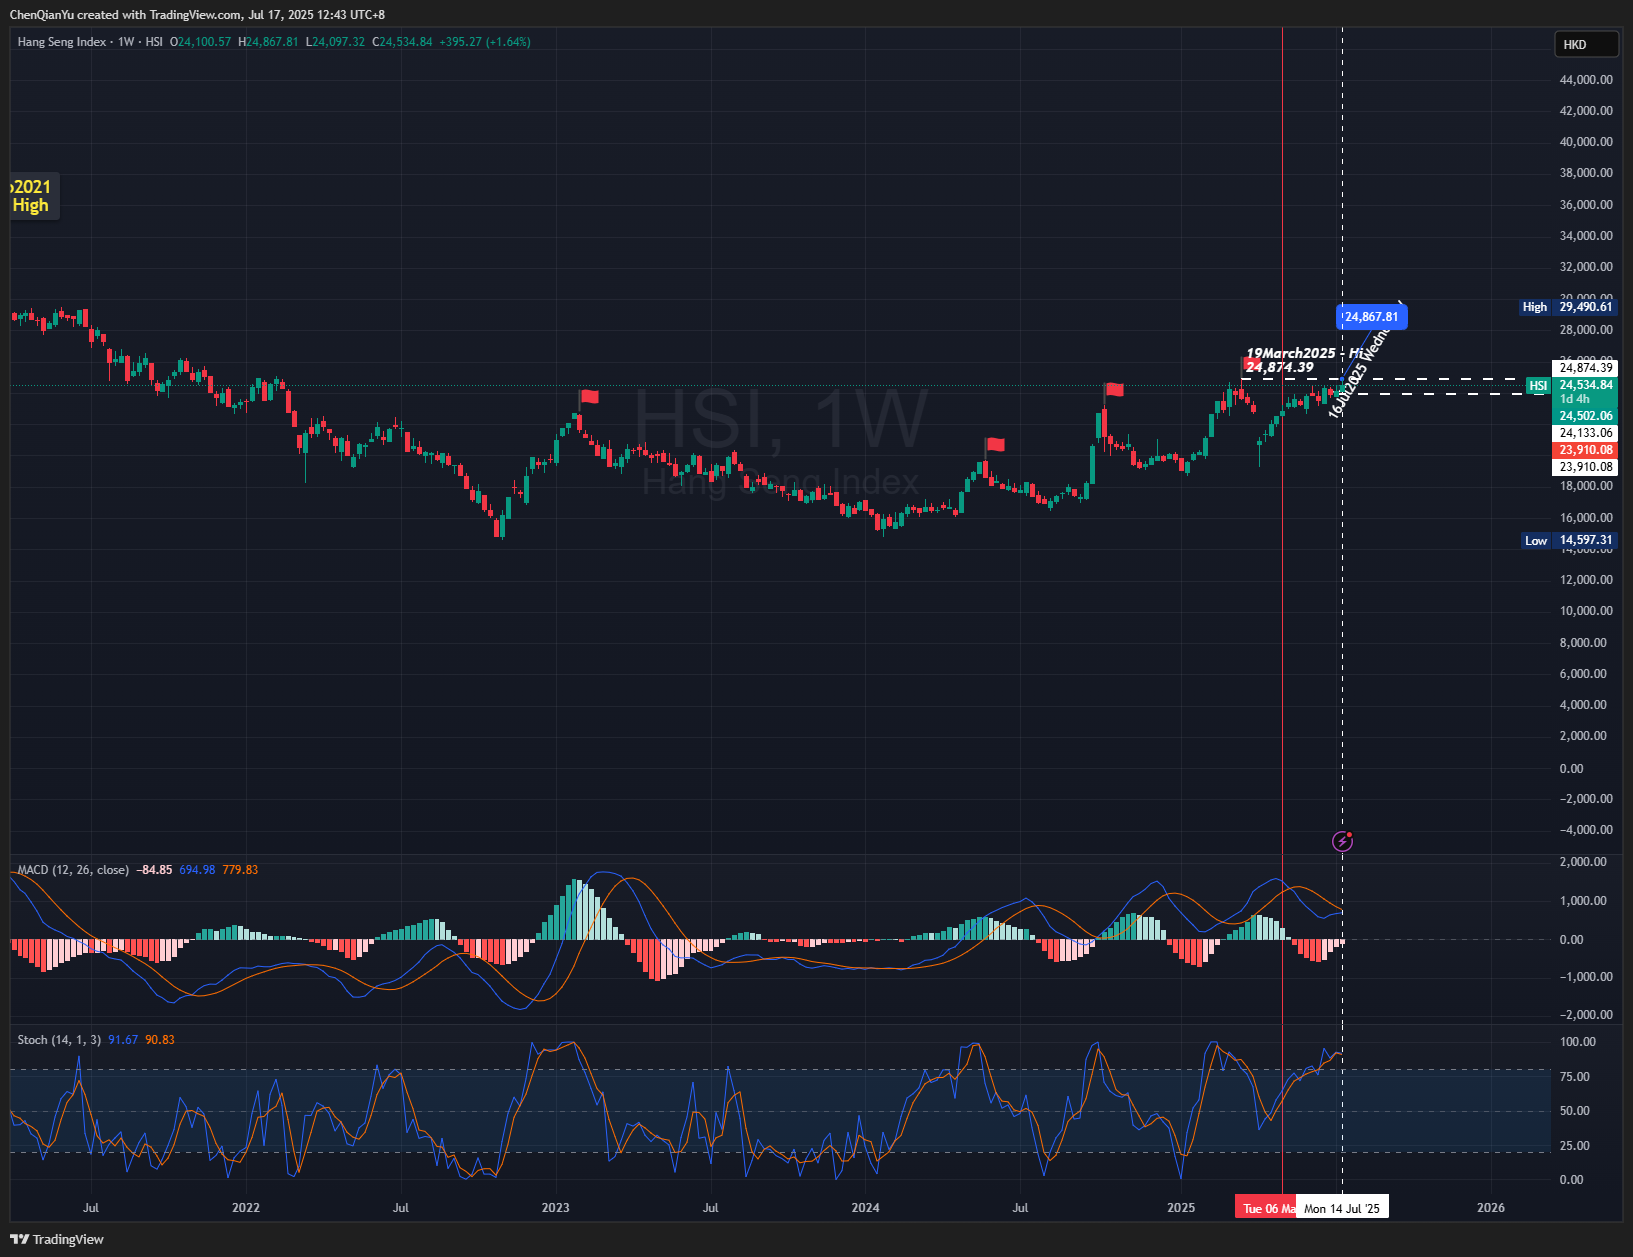Click the Hang Seng Index symbol title
The width and height of the screenshot is (1633, 1257).
pos(61,42)
